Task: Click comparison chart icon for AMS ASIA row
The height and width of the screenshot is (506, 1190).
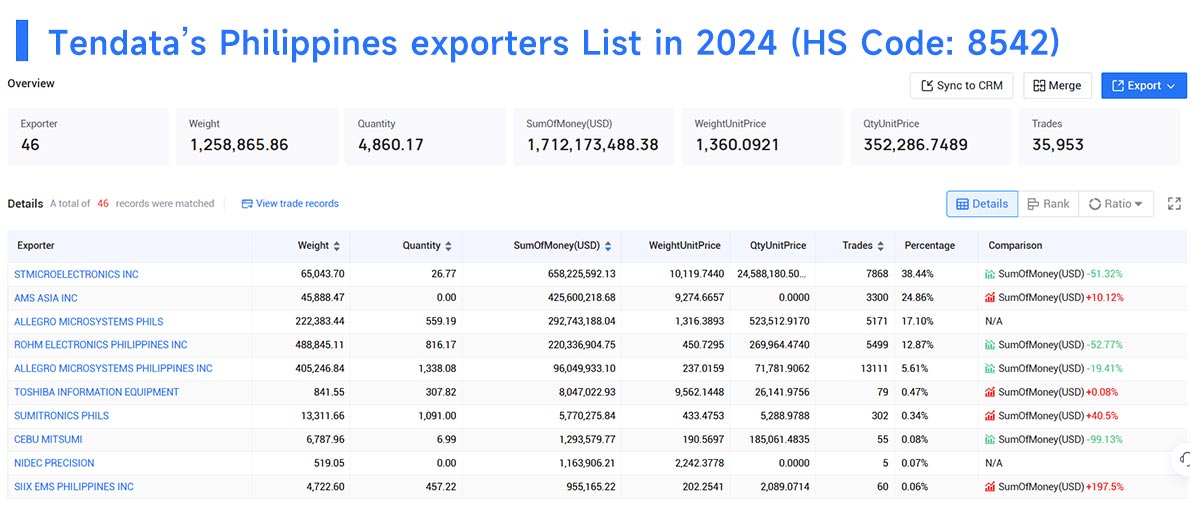Action: (990, 297)
